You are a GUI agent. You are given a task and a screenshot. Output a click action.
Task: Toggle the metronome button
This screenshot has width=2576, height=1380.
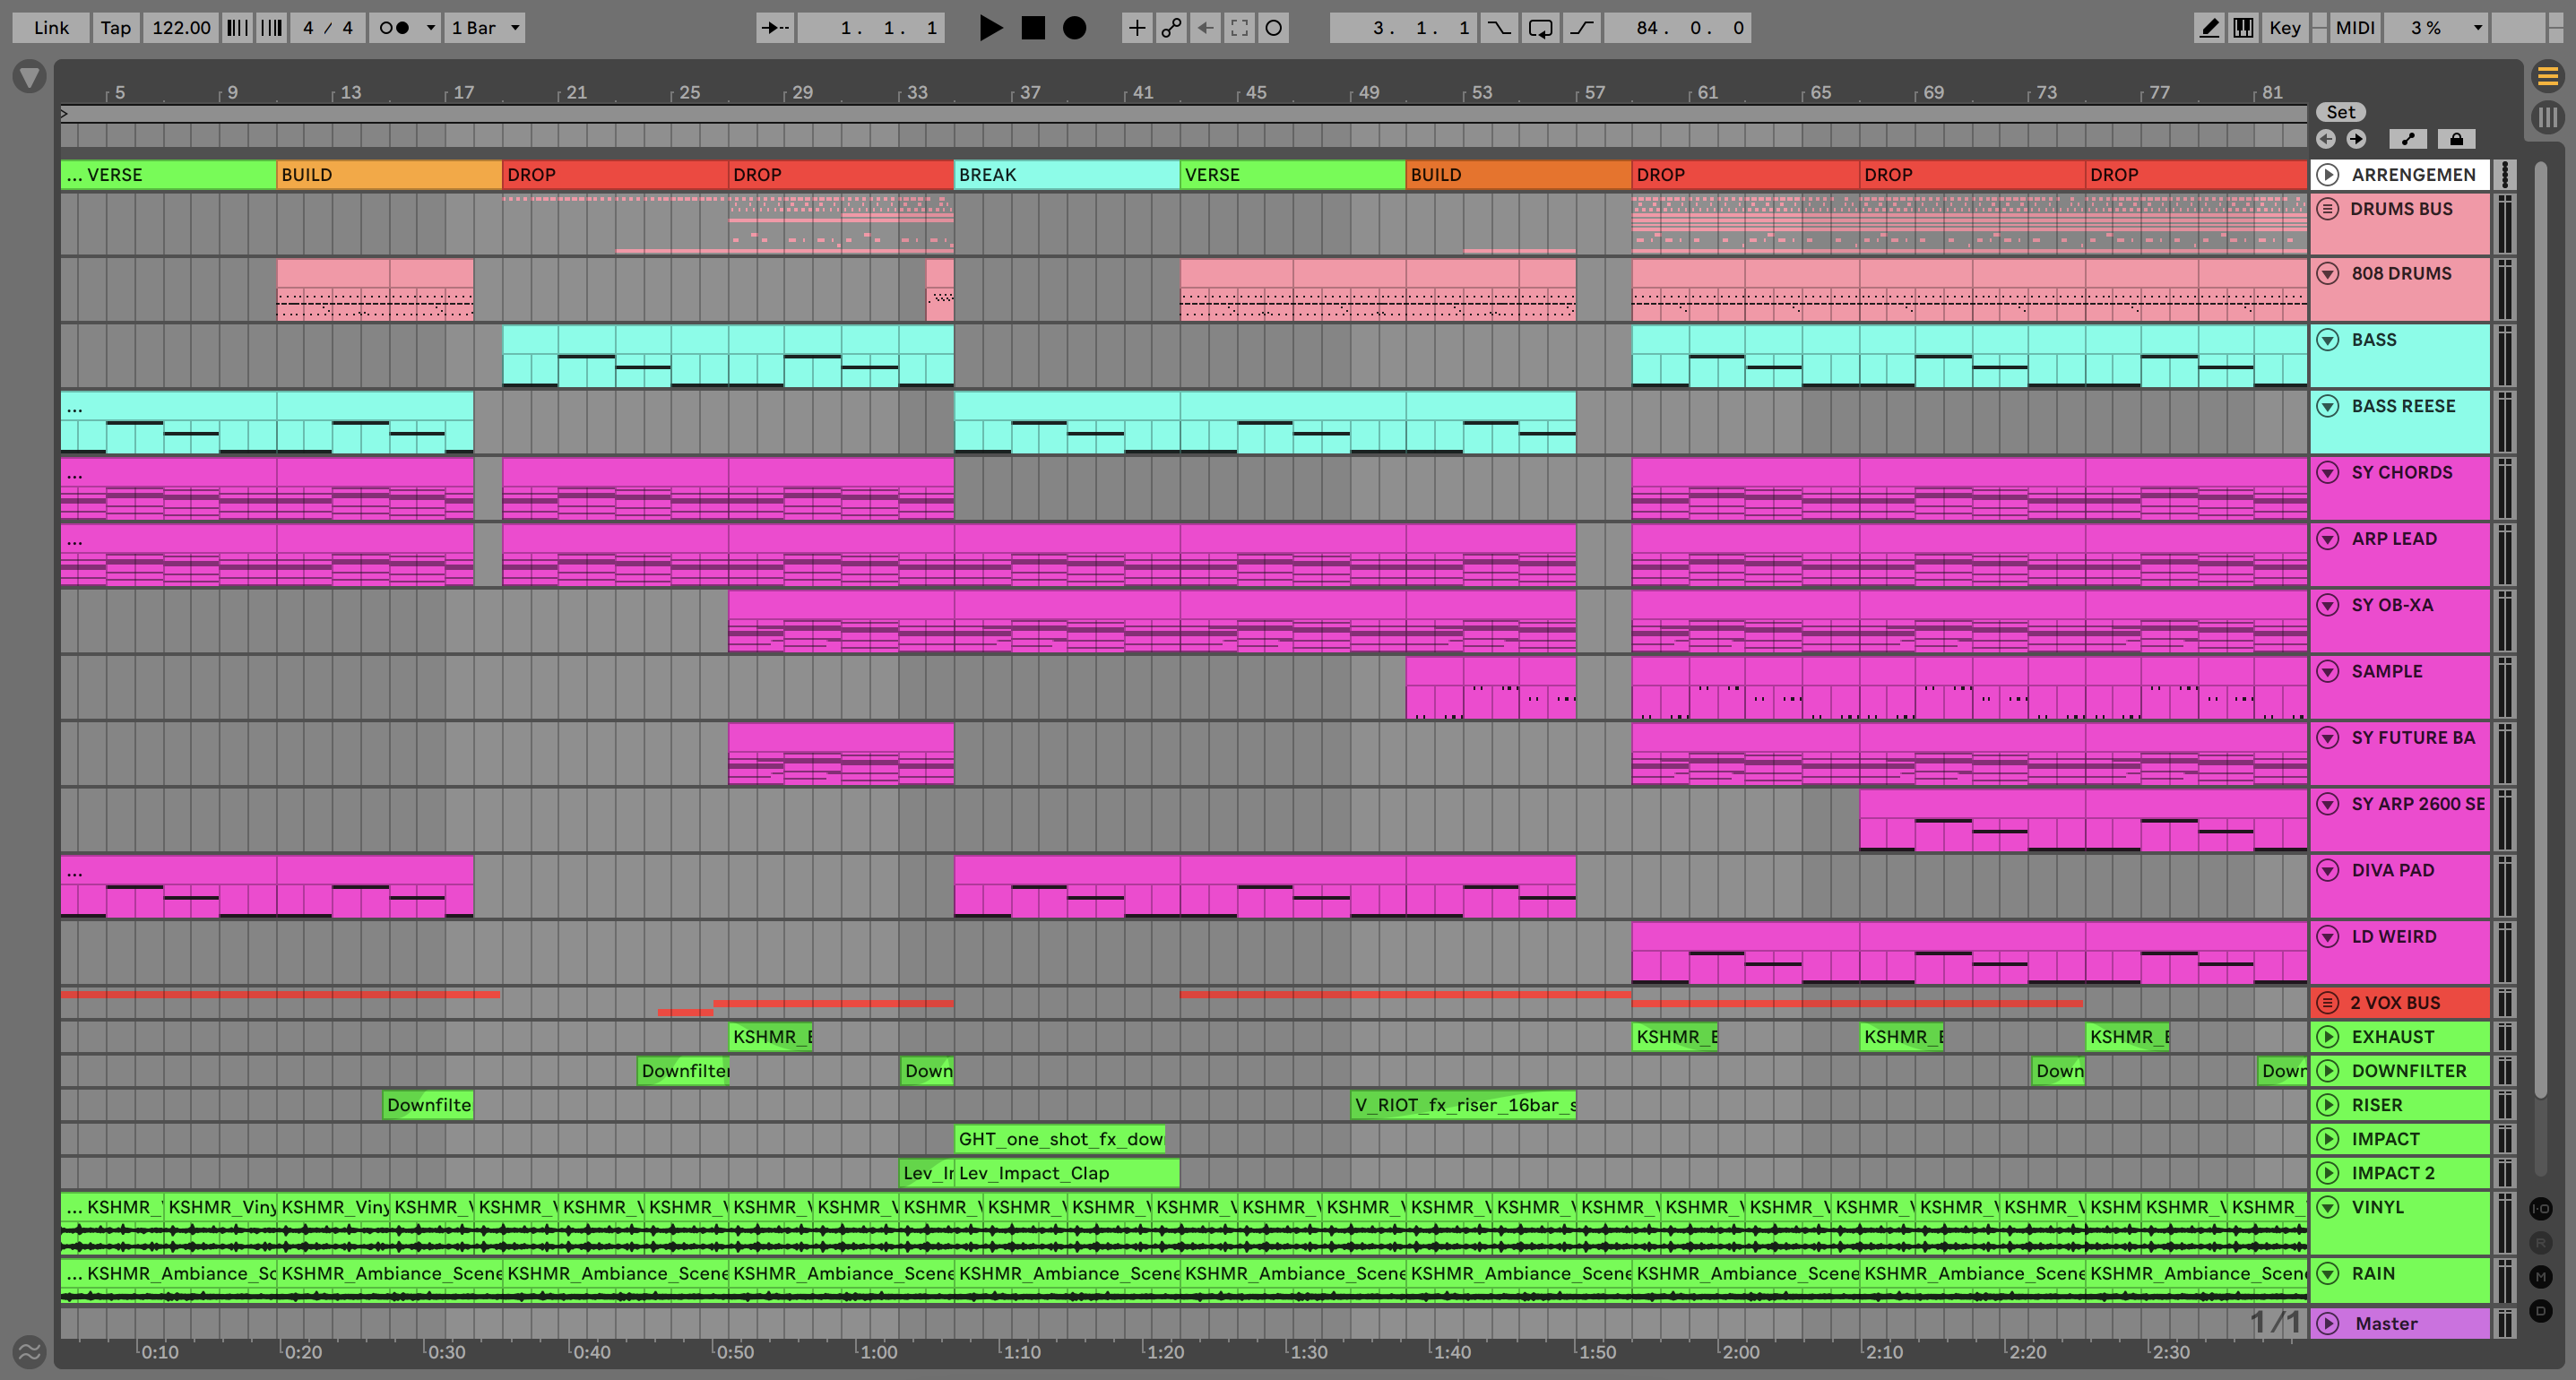point(395,28)
